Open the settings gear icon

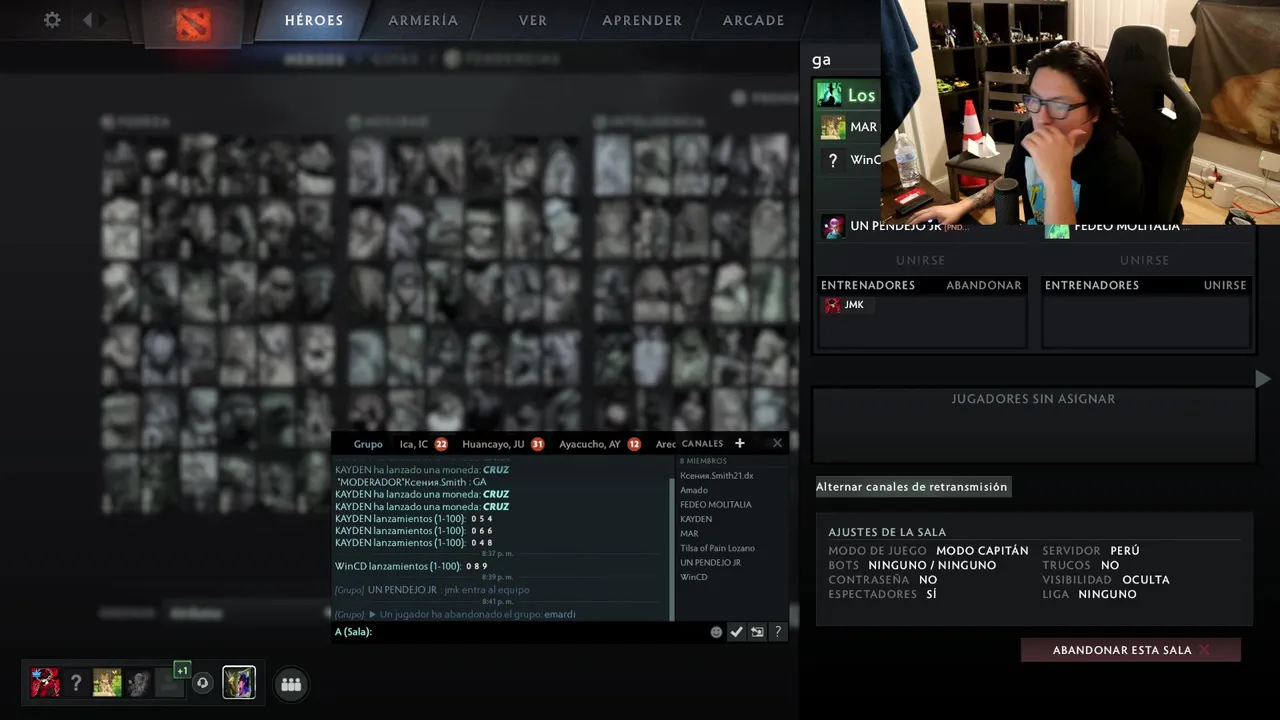52,20
